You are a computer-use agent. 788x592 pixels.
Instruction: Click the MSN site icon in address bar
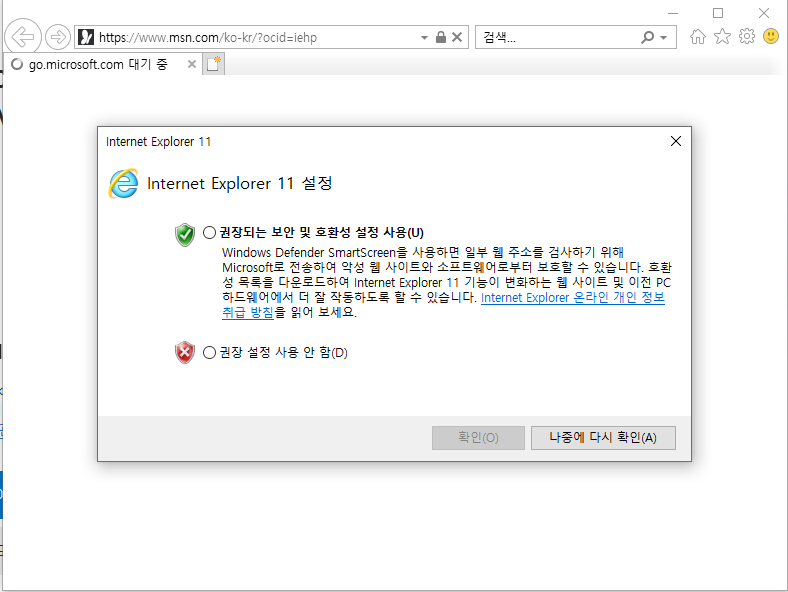tap(86, 37)
